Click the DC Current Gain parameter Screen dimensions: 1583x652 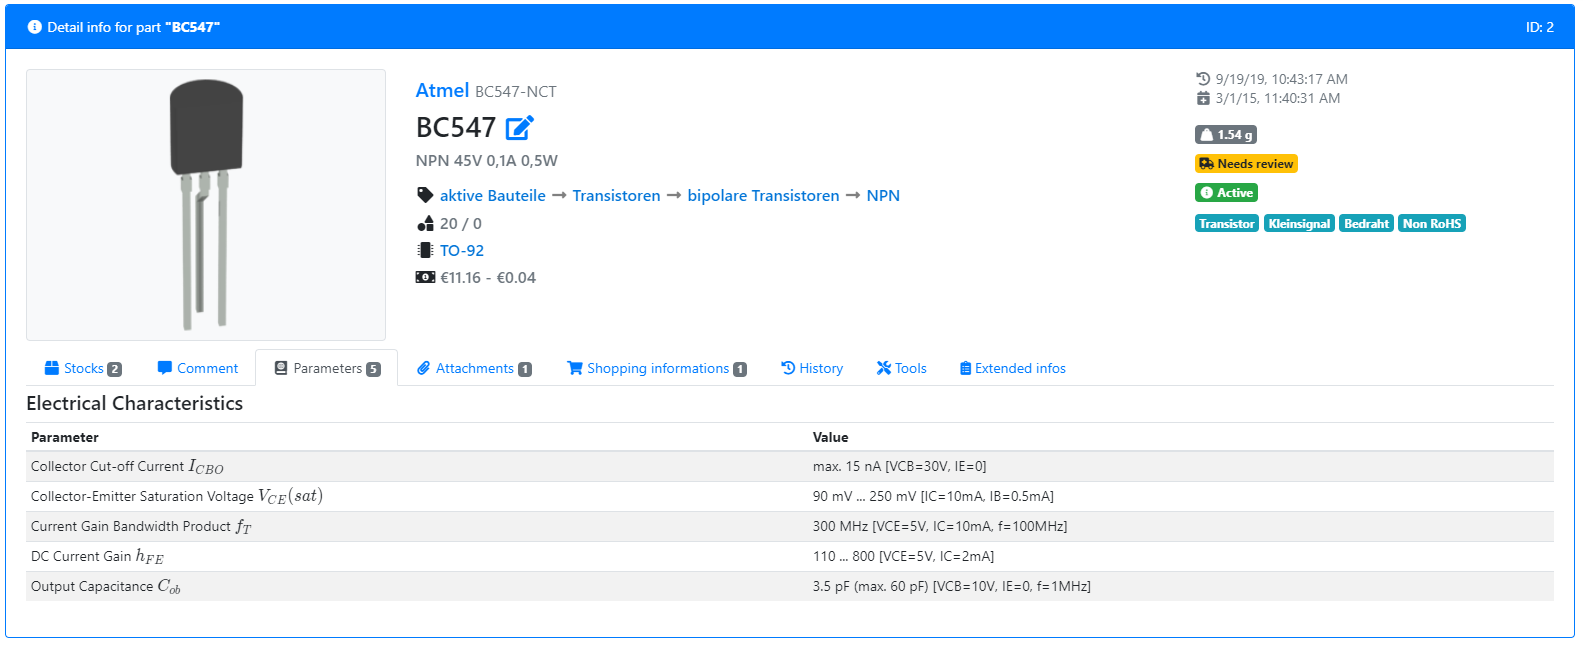tap(97, 556)
